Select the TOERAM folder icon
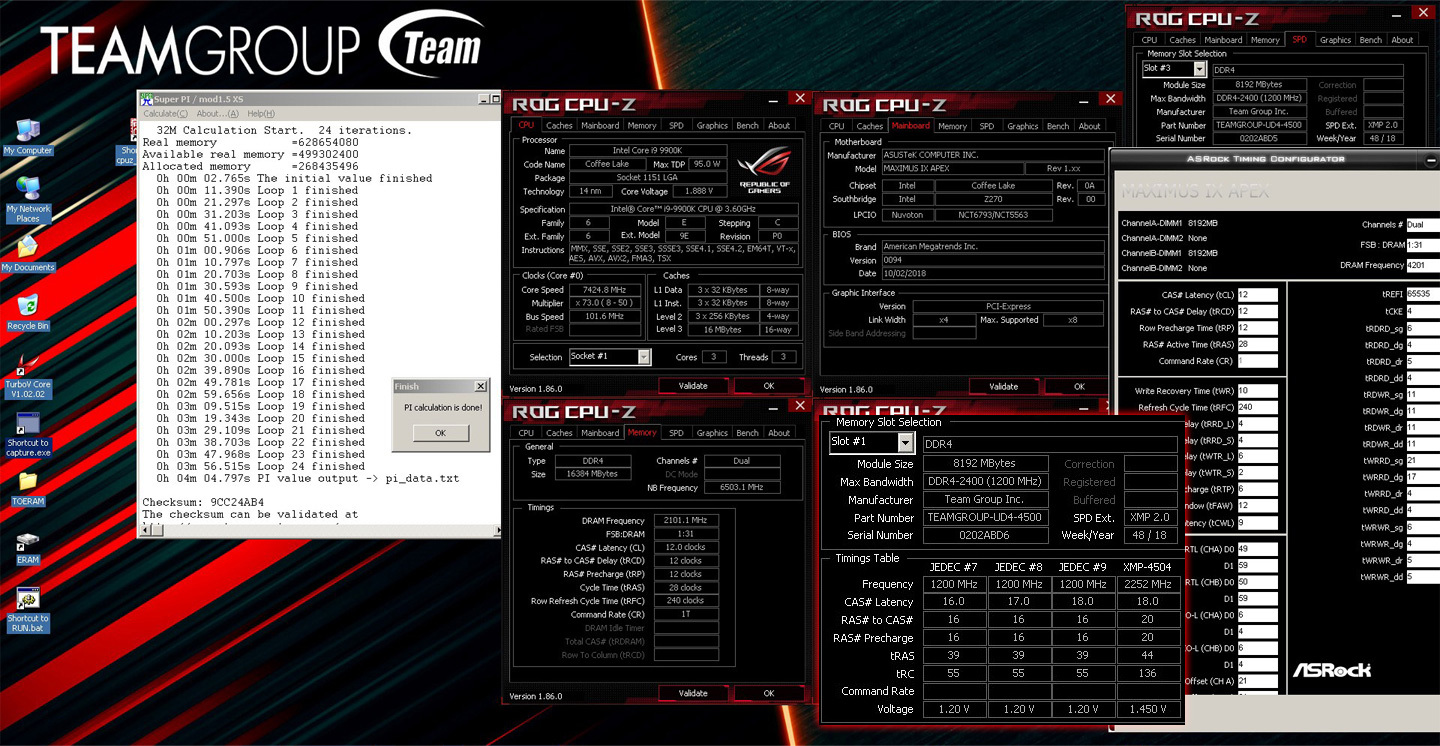1440x746 pixels. tap(28, 490)
